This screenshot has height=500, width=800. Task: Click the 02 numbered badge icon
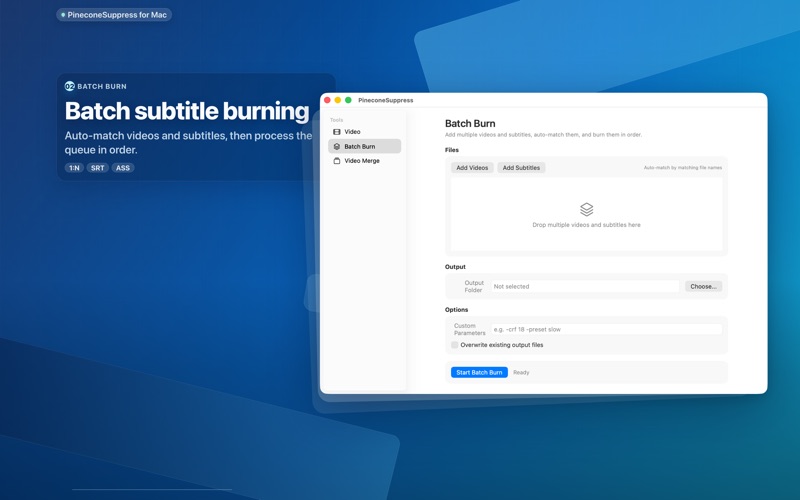[x=69, y=86]
